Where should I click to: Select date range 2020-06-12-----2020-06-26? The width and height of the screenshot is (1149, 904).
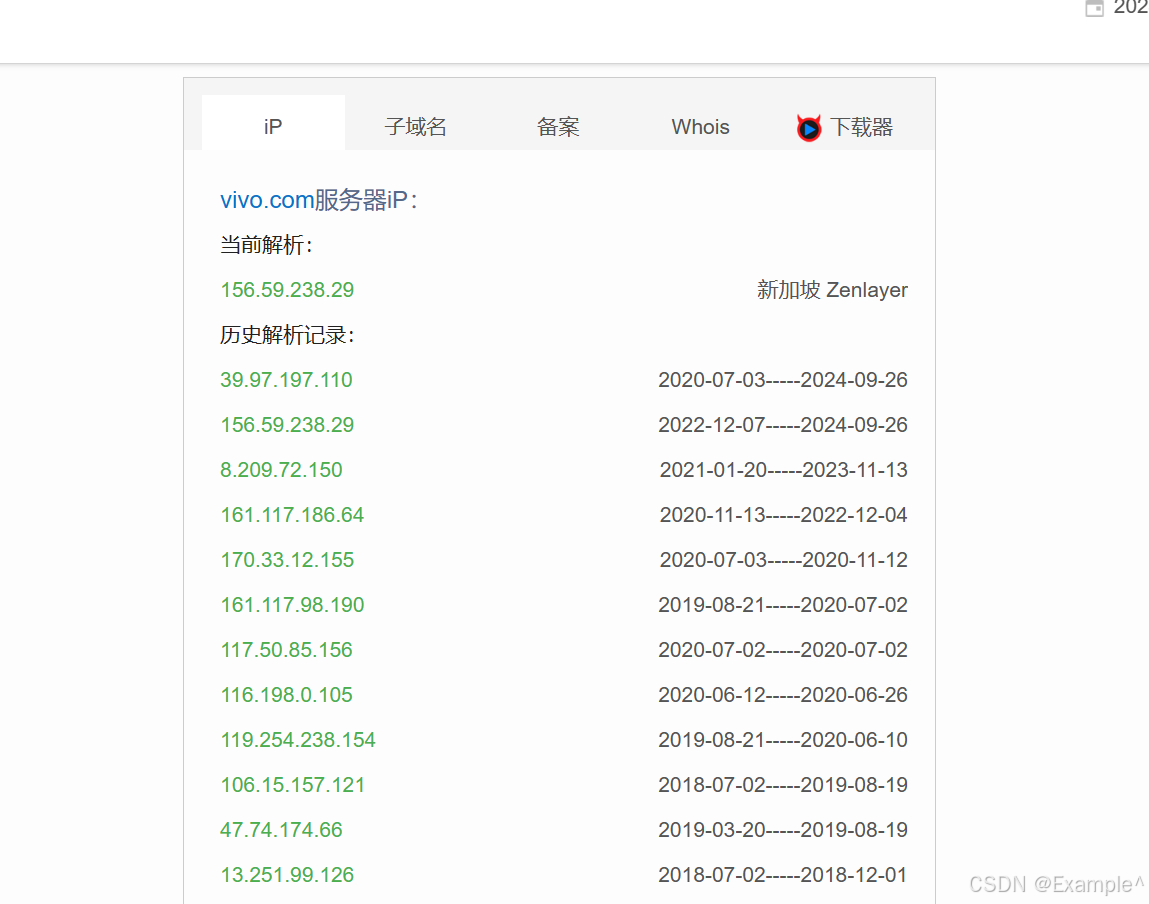pos(783,694)
